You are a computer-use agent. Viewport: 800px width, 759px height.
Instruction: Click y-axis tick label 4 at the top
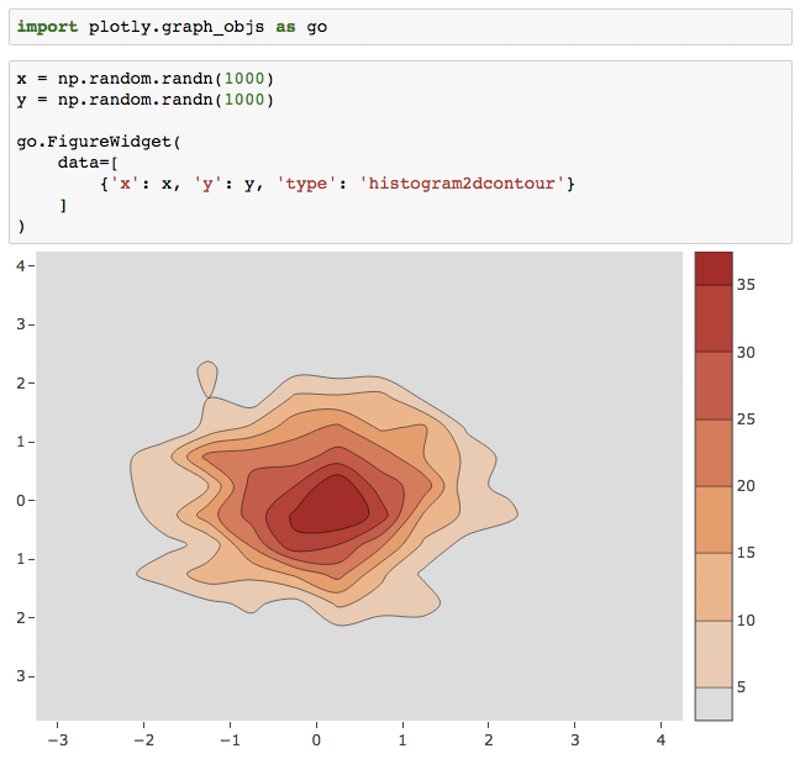[x=21, y=266]
